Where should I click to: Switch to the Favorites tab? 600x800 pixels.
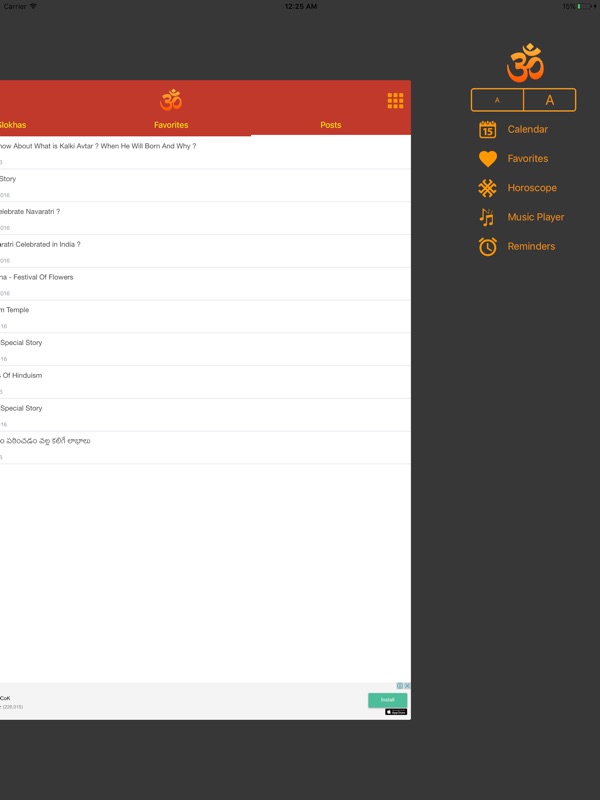tap(171, 125)
